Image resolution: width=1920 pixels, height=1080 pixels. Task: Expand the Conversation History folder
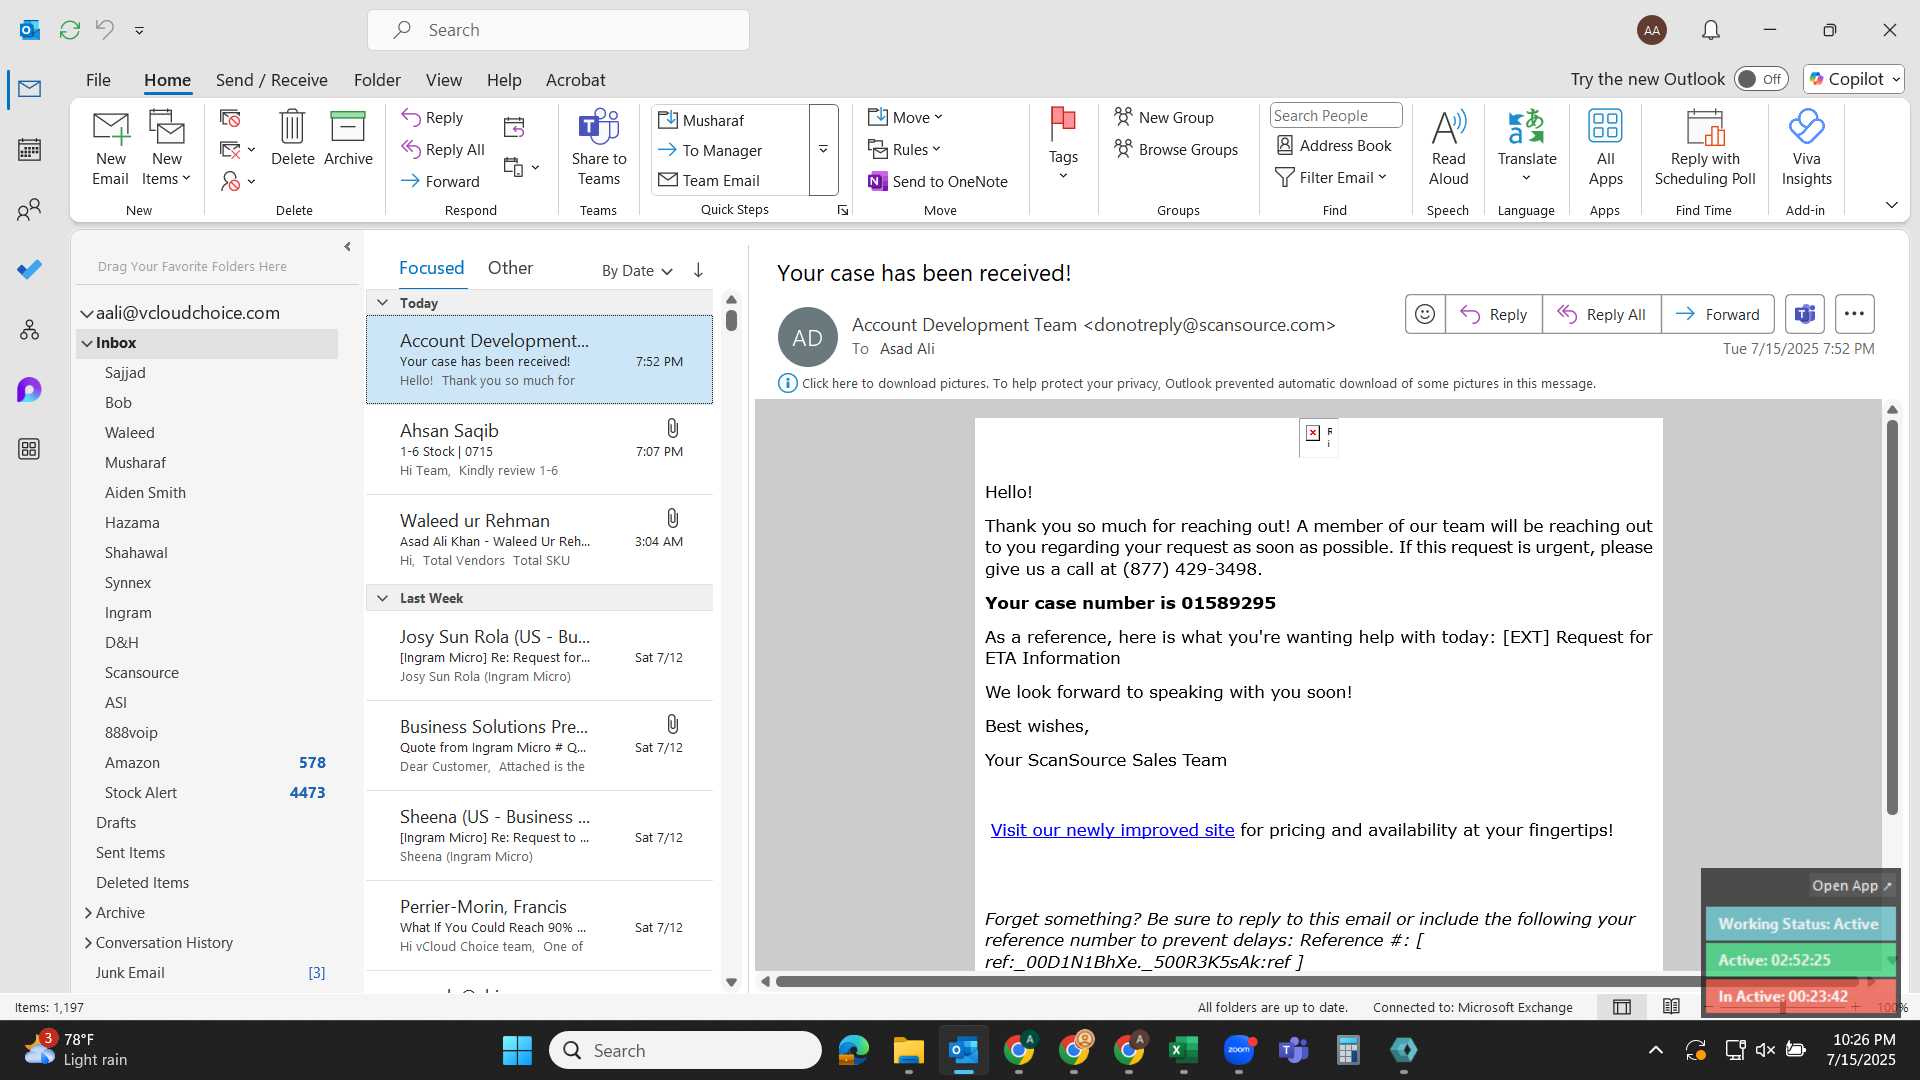[x=88, y=943]
